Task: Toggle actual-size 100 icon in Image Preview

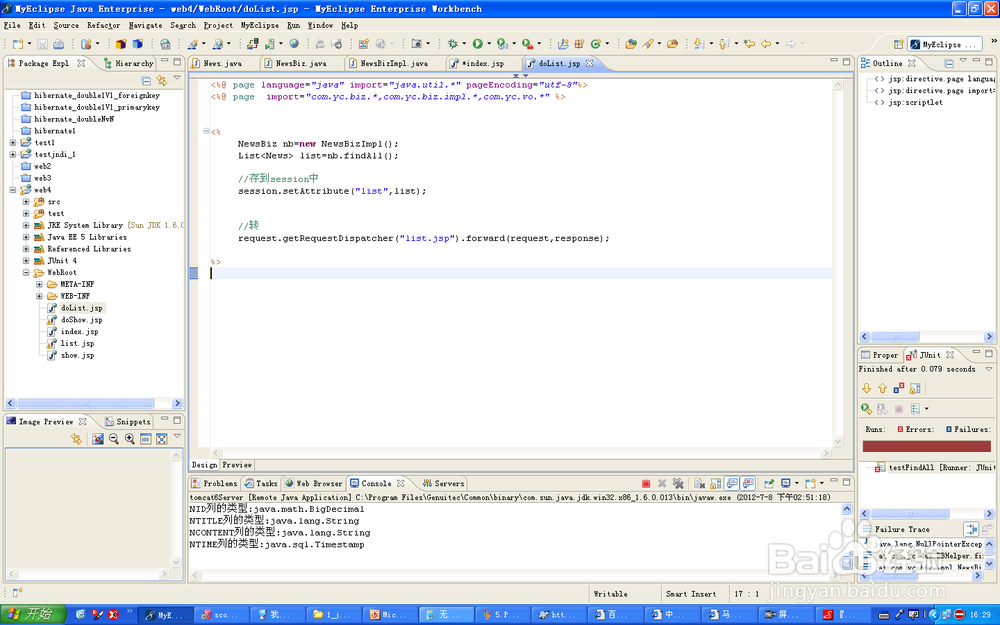Action: (145, 439)
